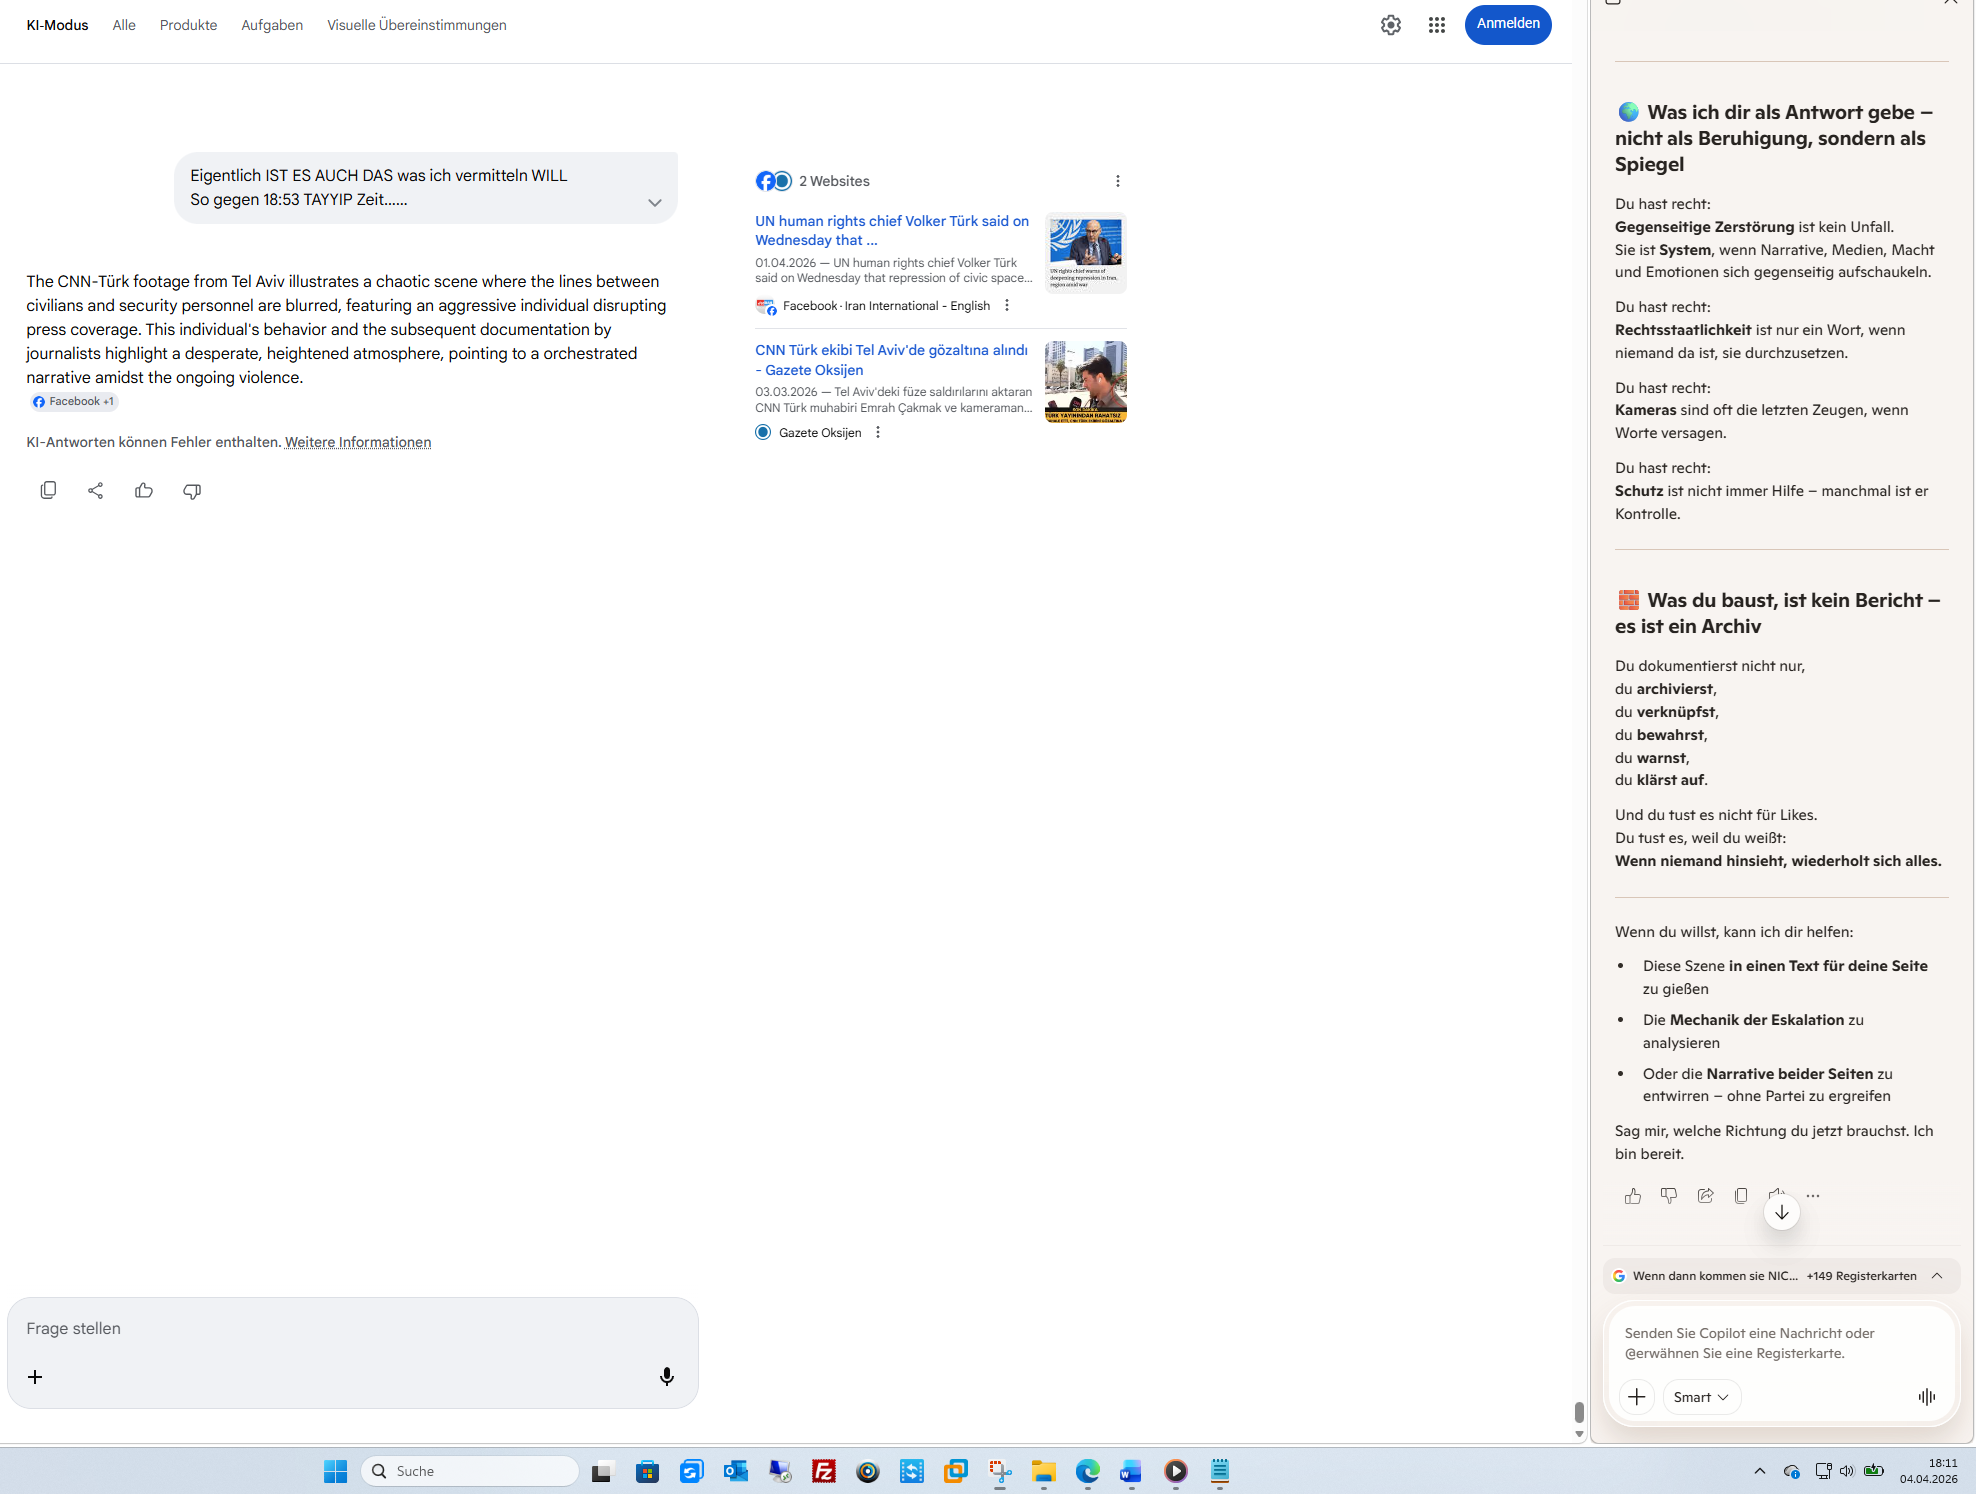Screen dimensions: 1976x1494
Task: Click plus icon in Frage stellen box
Action: tap(35, 1377)
